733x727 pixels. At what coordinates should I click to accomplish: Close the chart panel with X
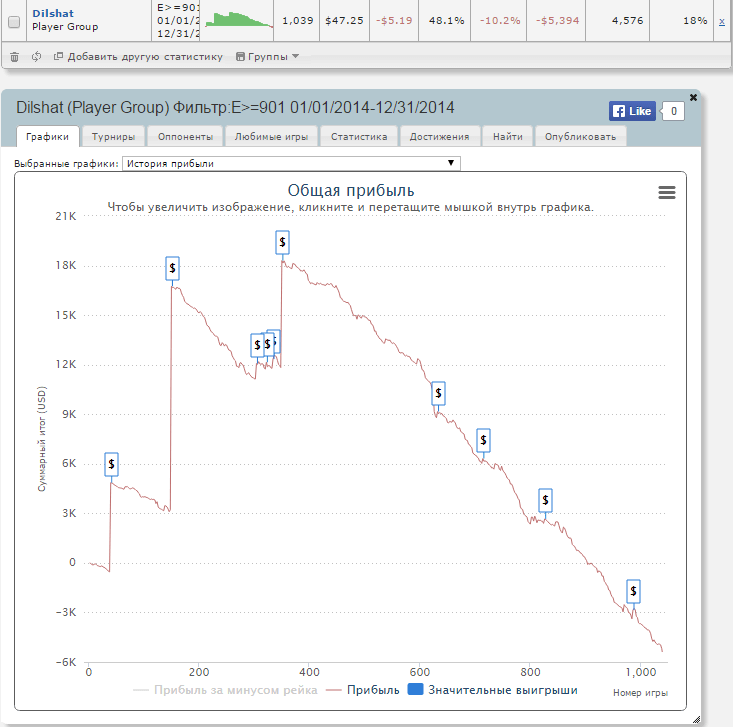pos(694,97)
